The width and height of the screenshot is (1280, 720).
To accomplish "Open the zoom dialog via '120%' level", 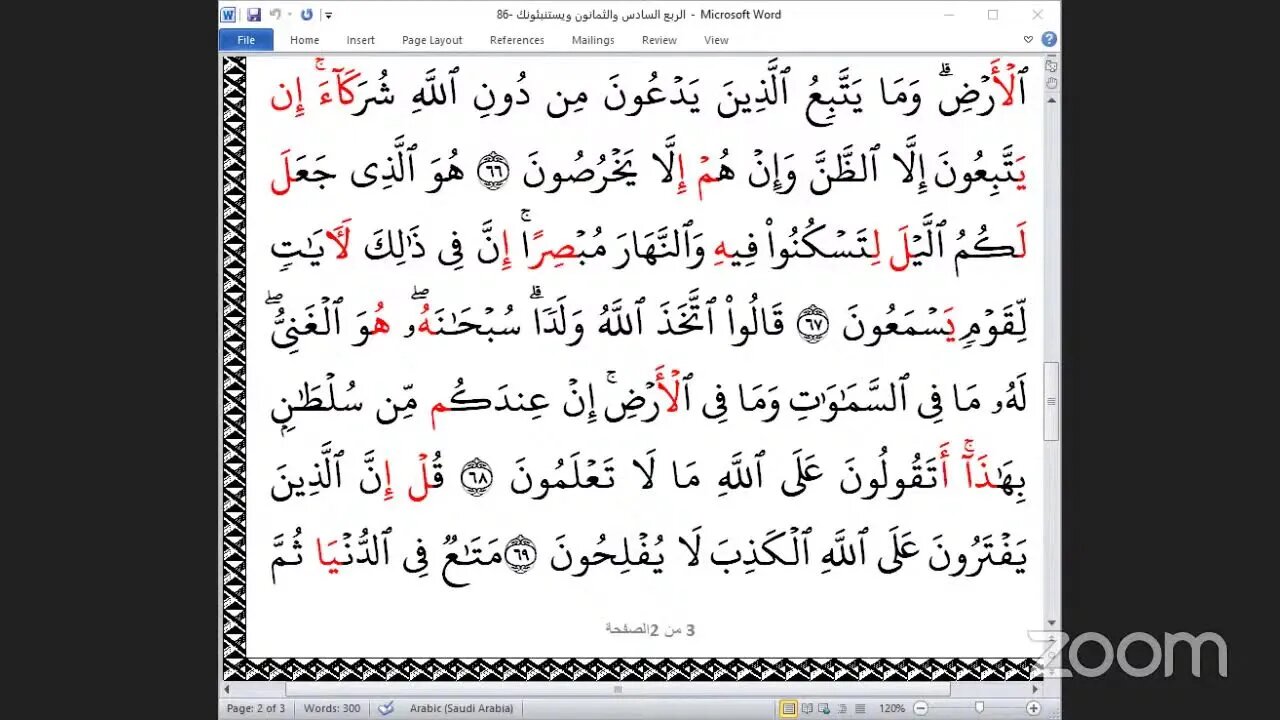I will [892, 708].
